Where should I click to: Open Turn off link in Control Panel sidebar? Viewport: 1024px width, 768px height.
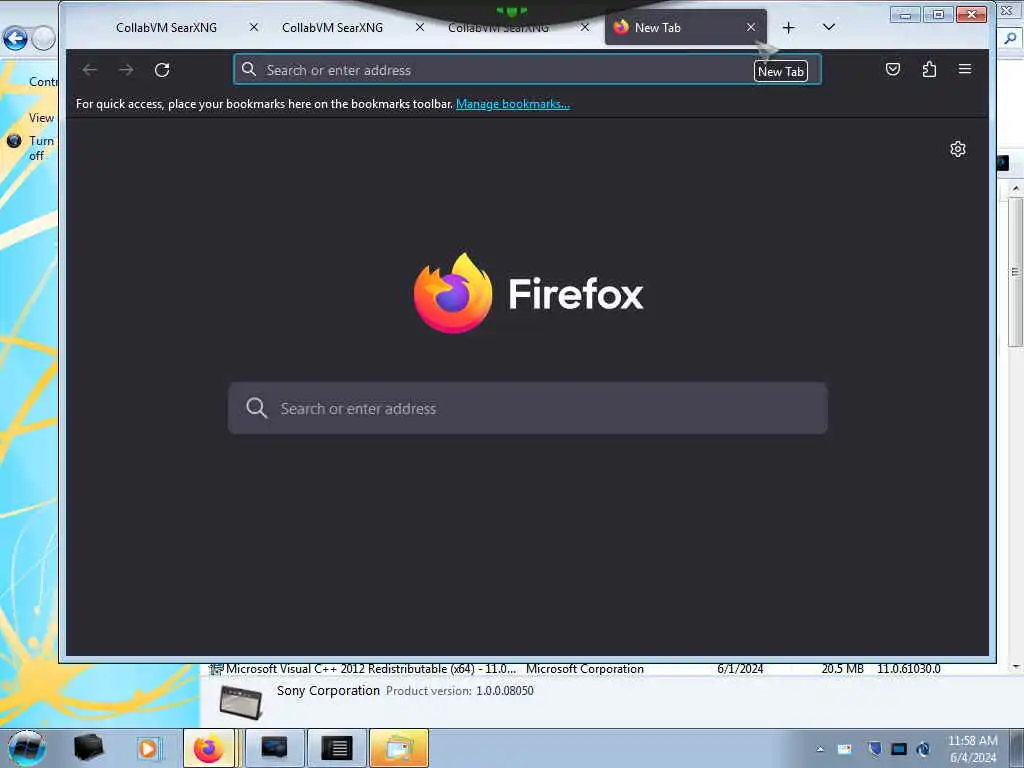[40, 148]
